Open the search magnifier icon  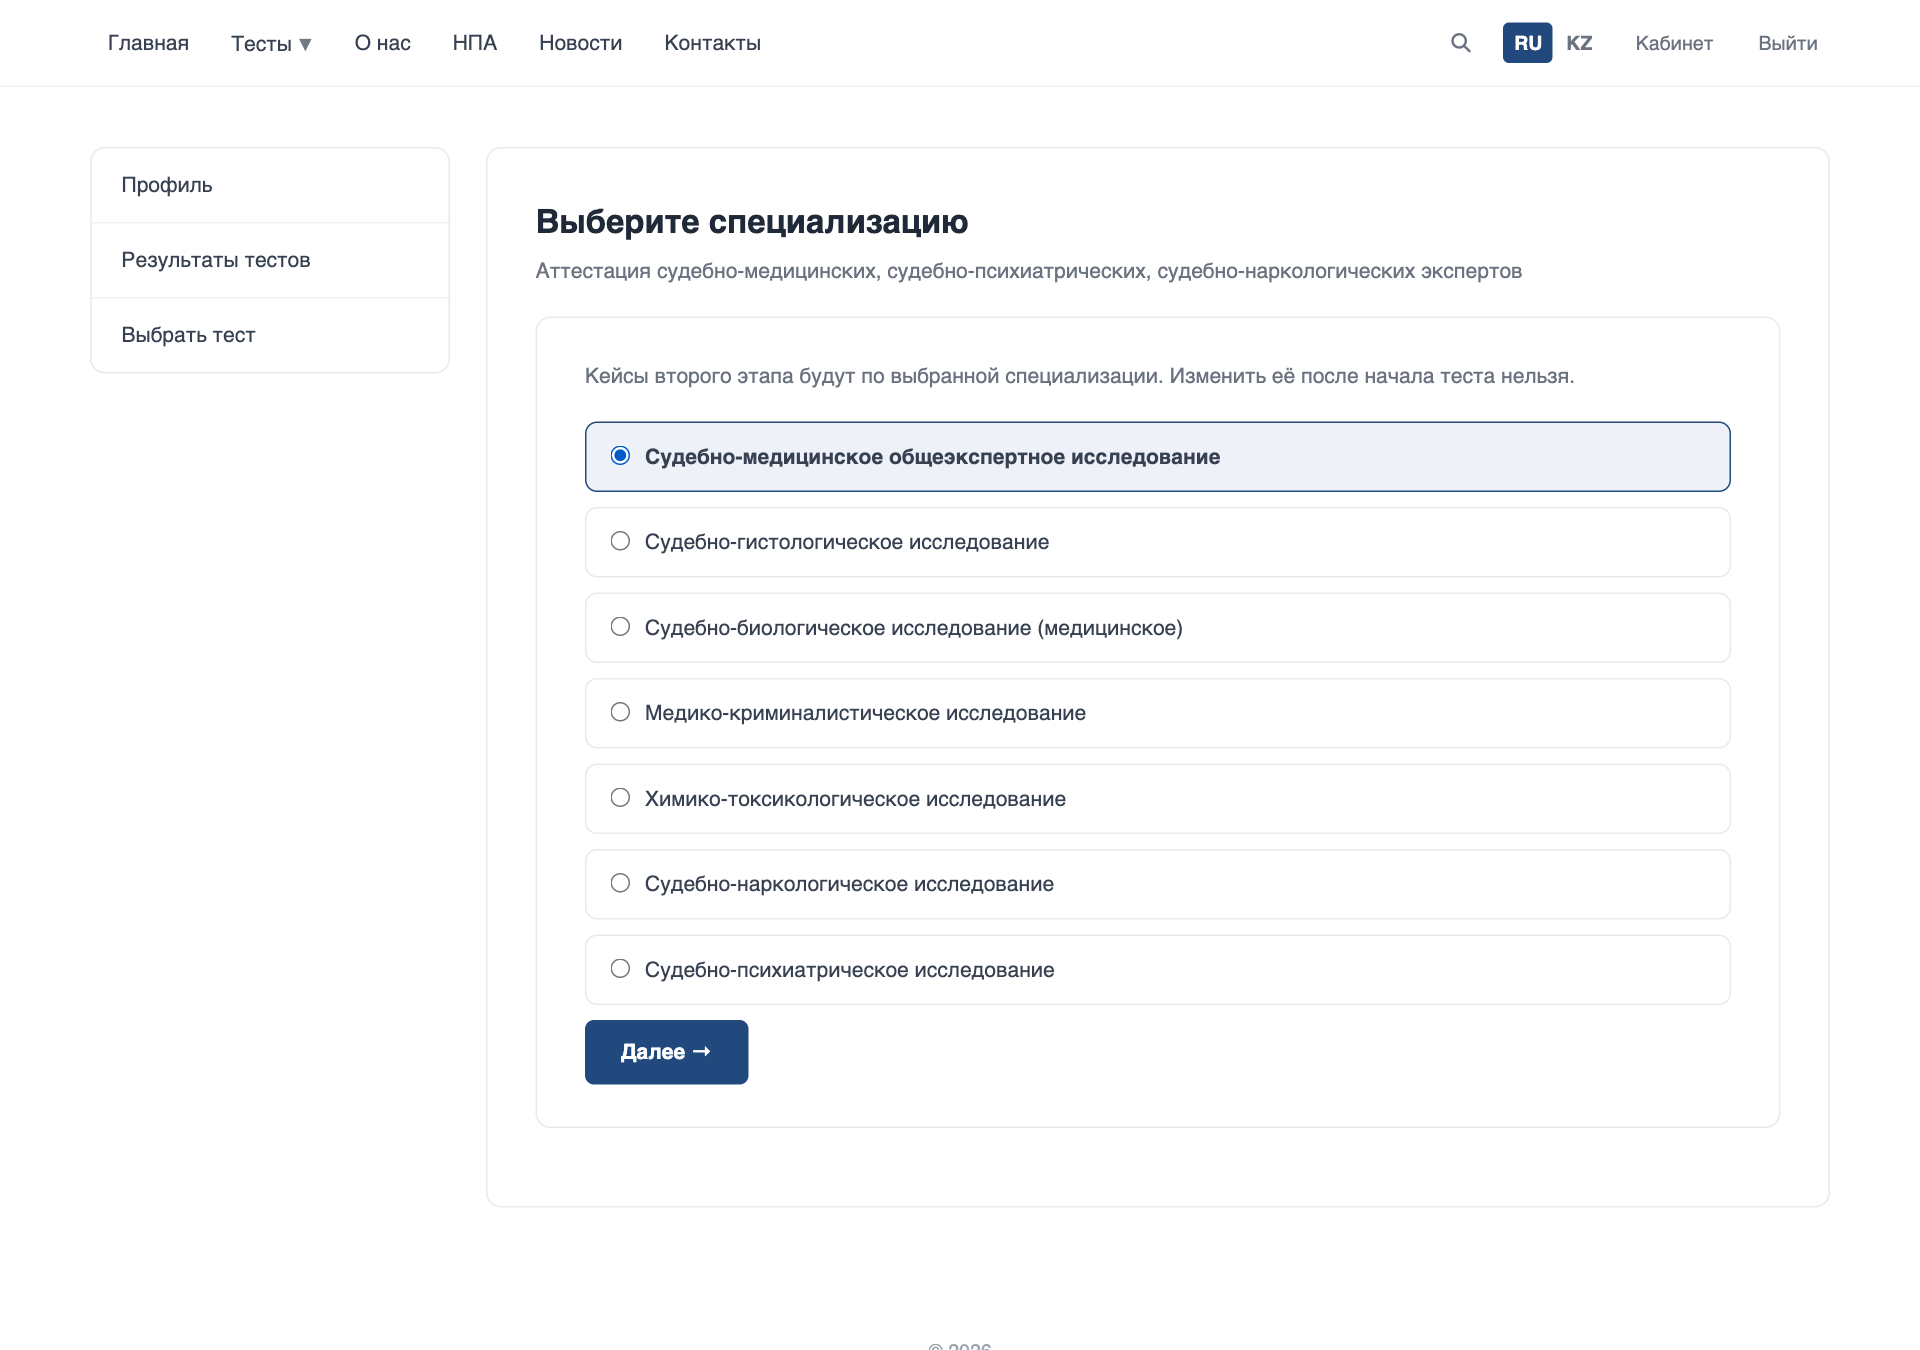coord(1460,43)
